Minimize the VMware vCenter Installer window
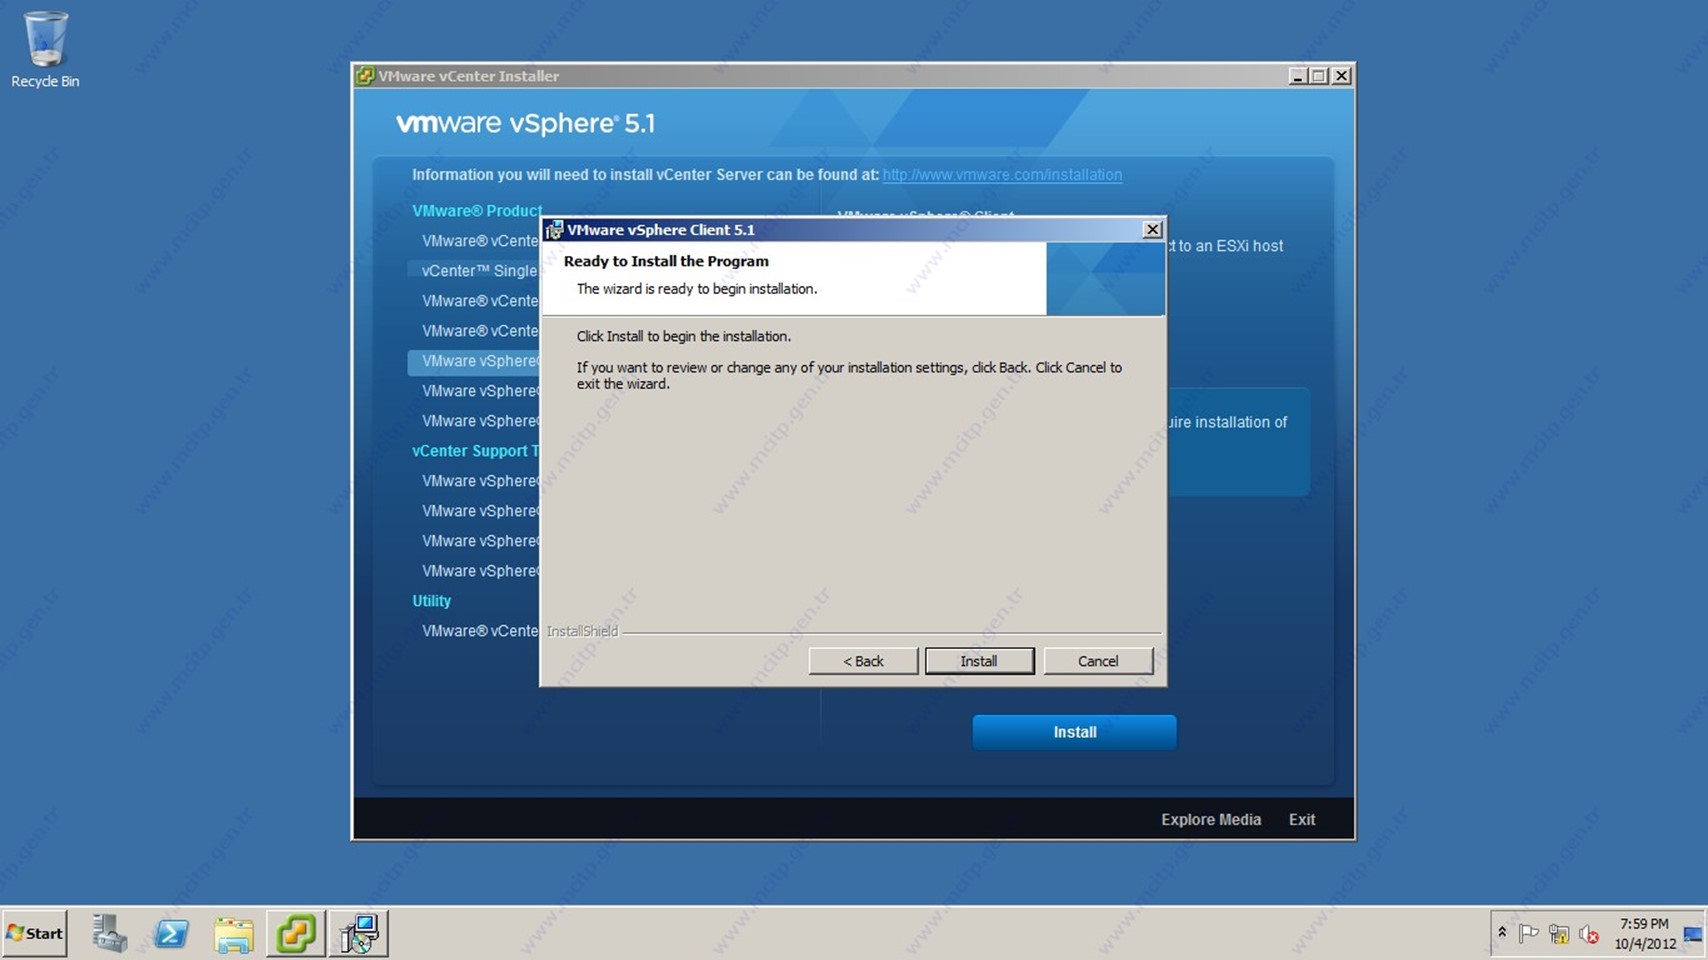This screenshot has height=960, width=1708. pyautogui.click(x=1297, y=76)
